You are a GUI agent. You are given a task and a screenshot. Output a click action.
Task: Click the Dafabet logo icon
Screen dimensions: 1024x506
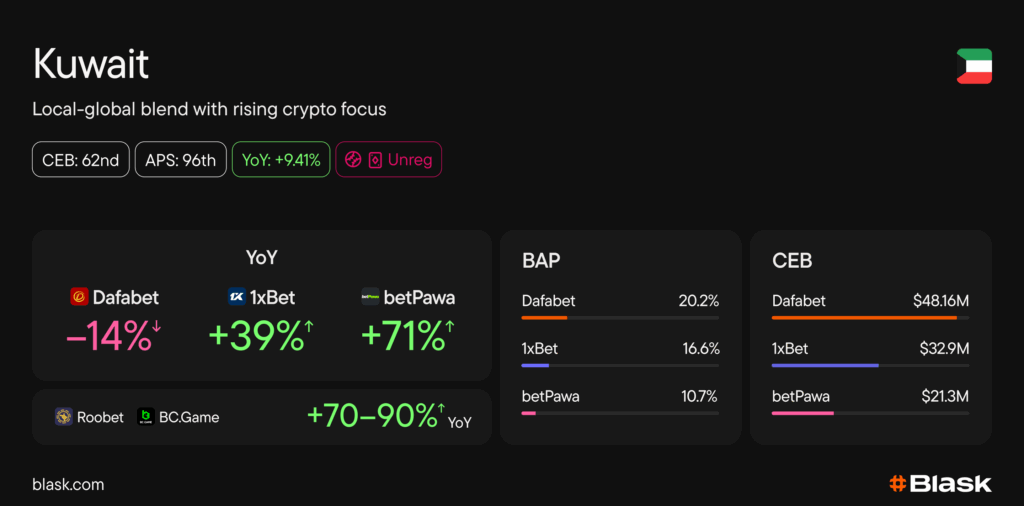tap(79, 297)
